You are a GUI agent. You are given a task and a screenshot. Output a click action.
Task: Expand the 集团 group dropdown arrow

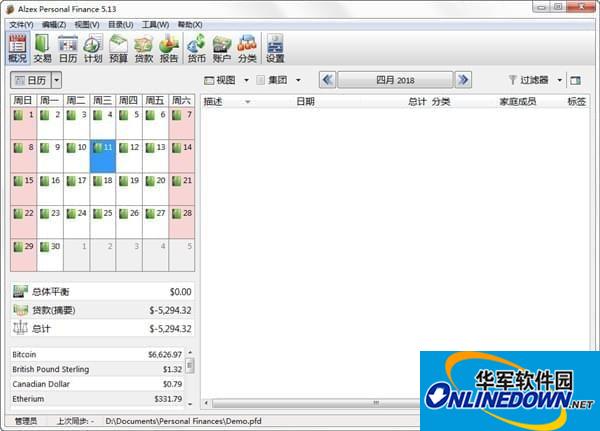298,80
